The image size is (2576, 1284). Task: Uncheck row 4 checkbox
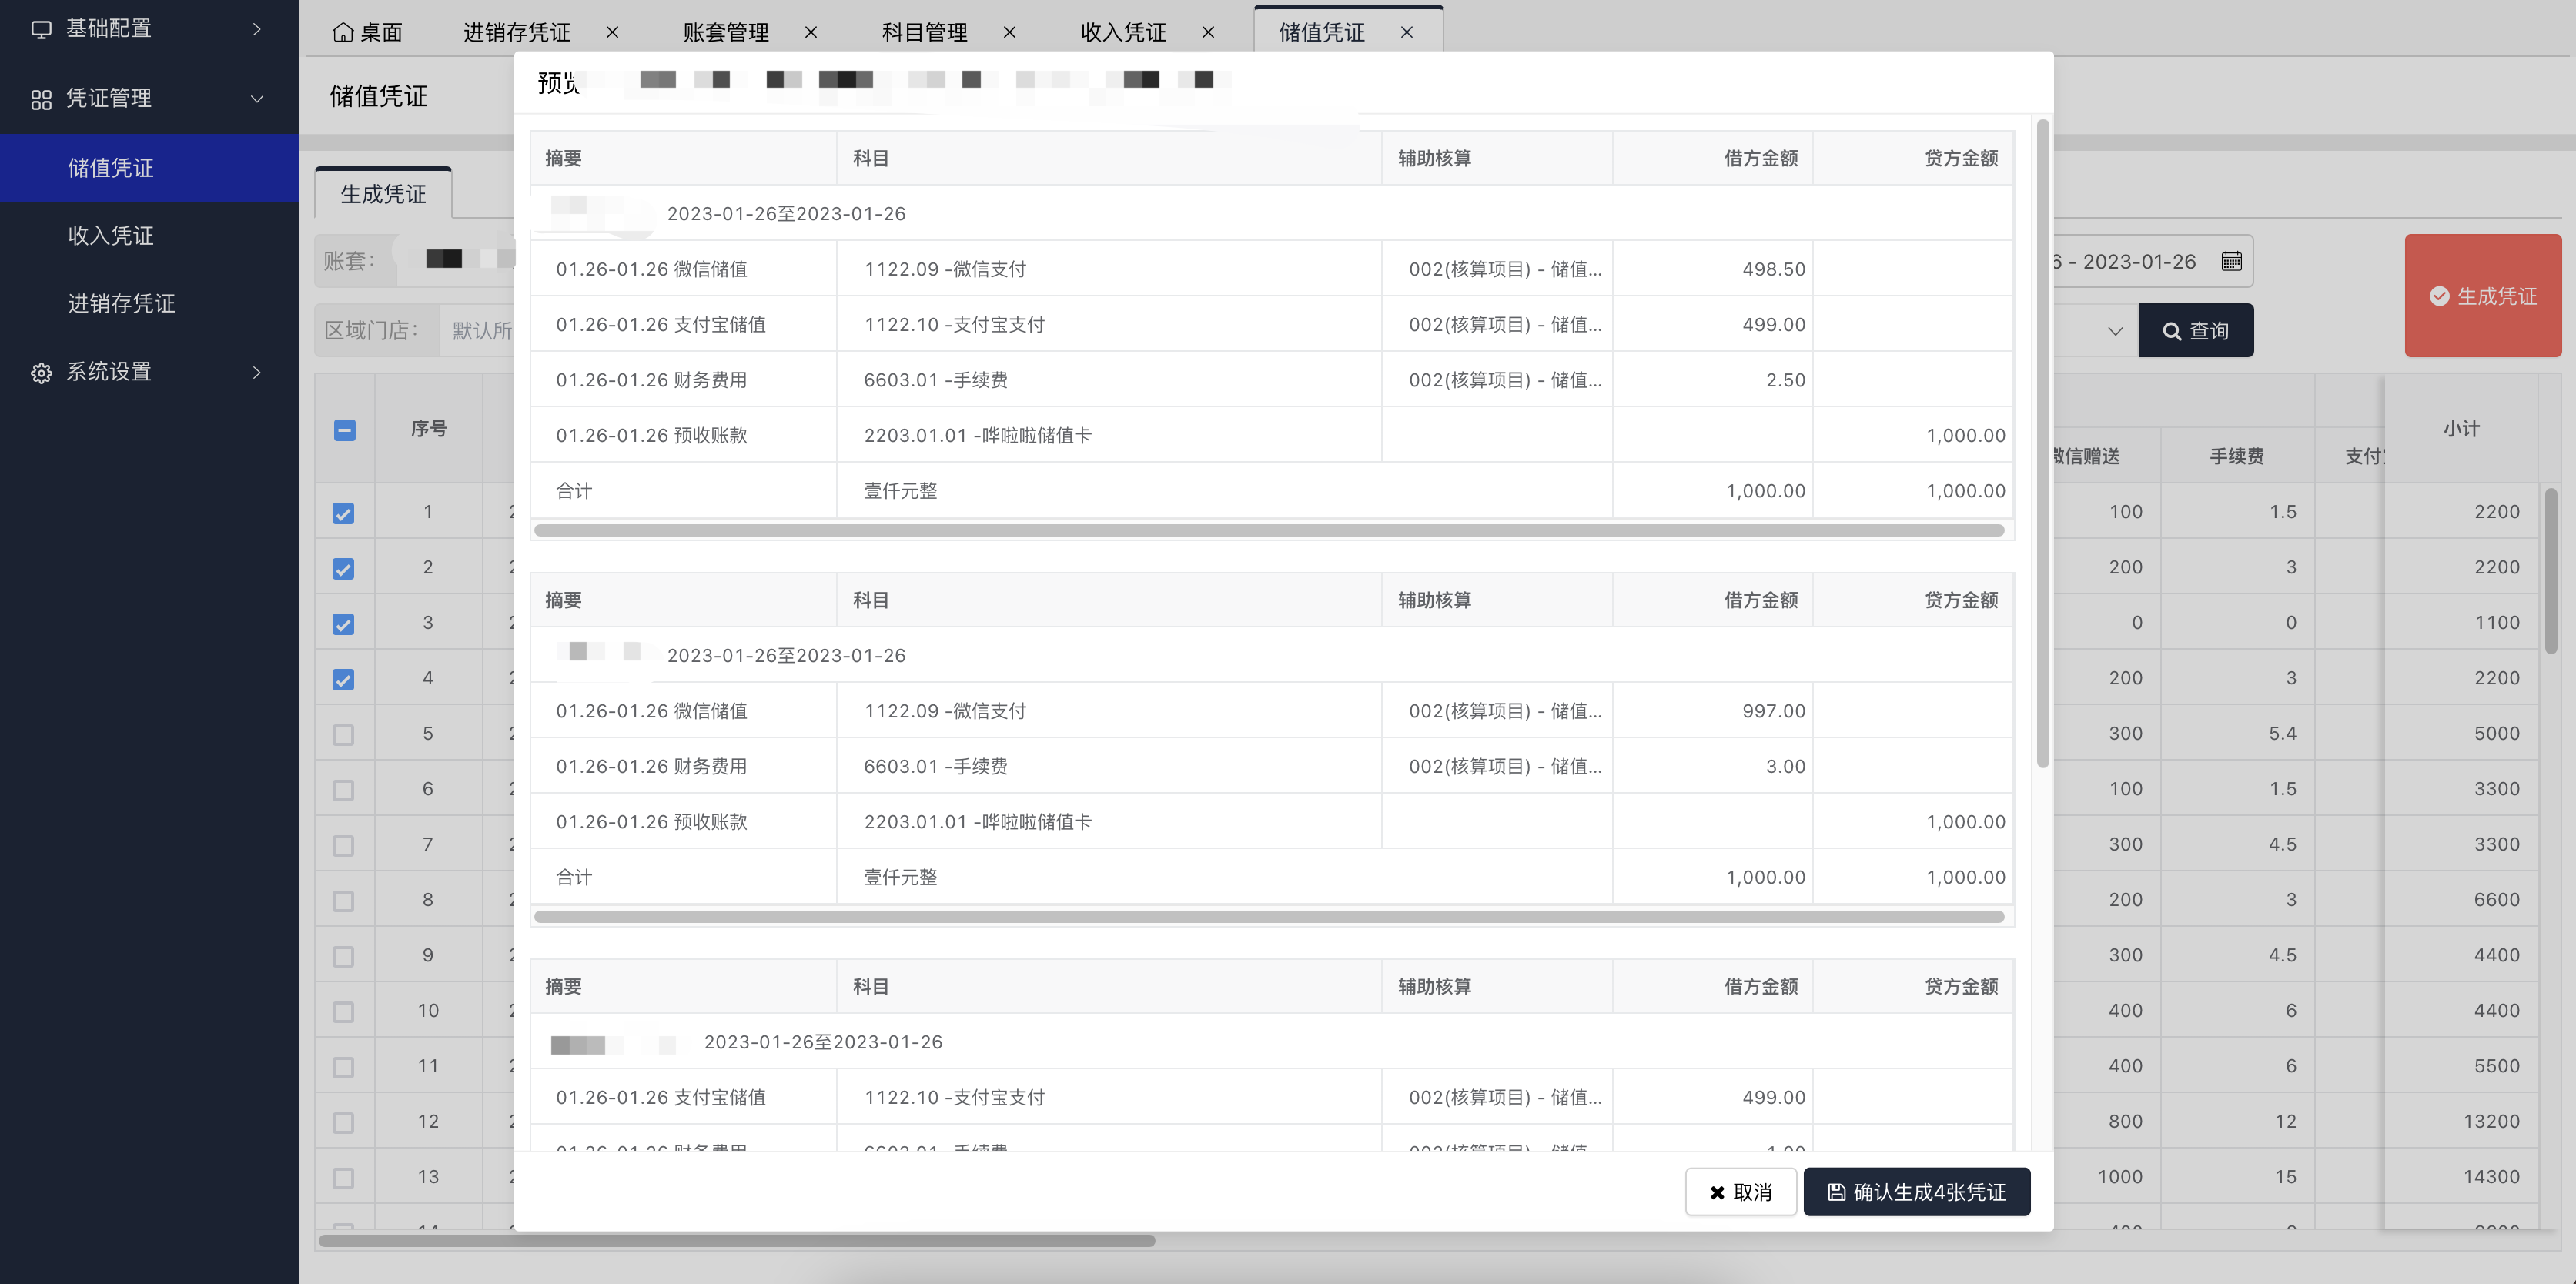click(343, 680)
